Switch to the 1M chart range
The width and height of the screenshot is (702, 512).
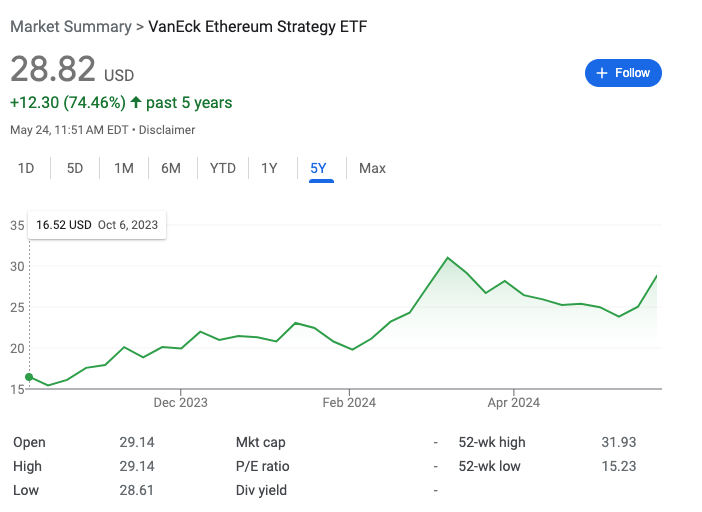coord(123,168)
